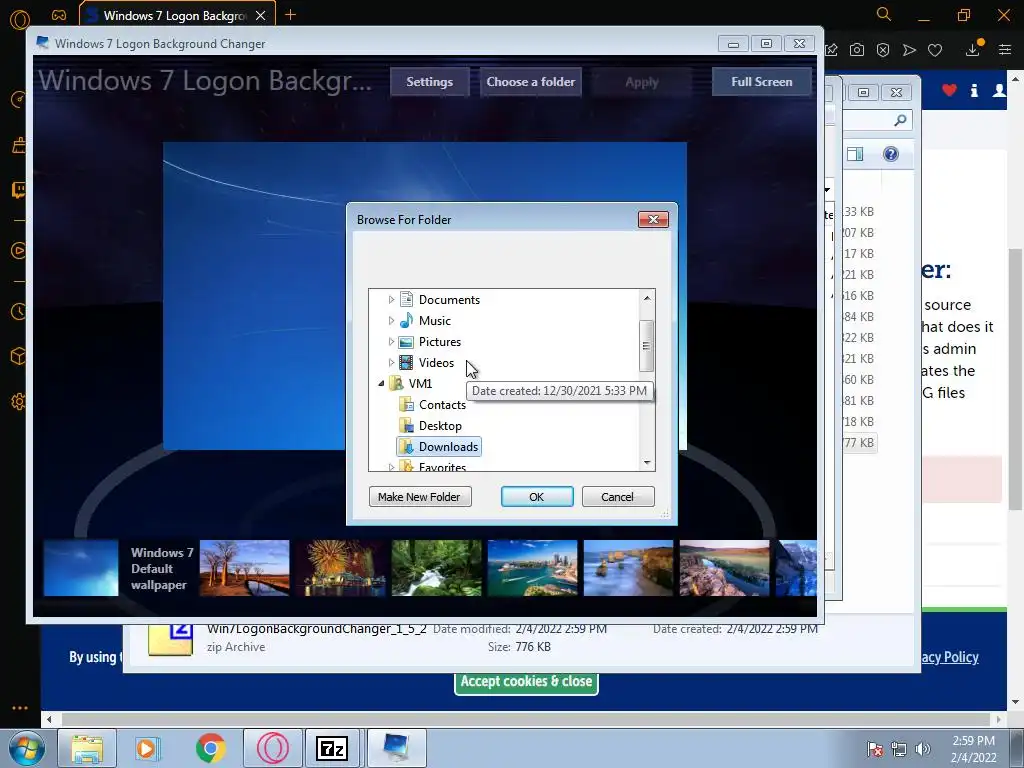This screenshot has width=1024, height=768.
Task: Open Explorer help question mark icon
Action: point(891,154)
